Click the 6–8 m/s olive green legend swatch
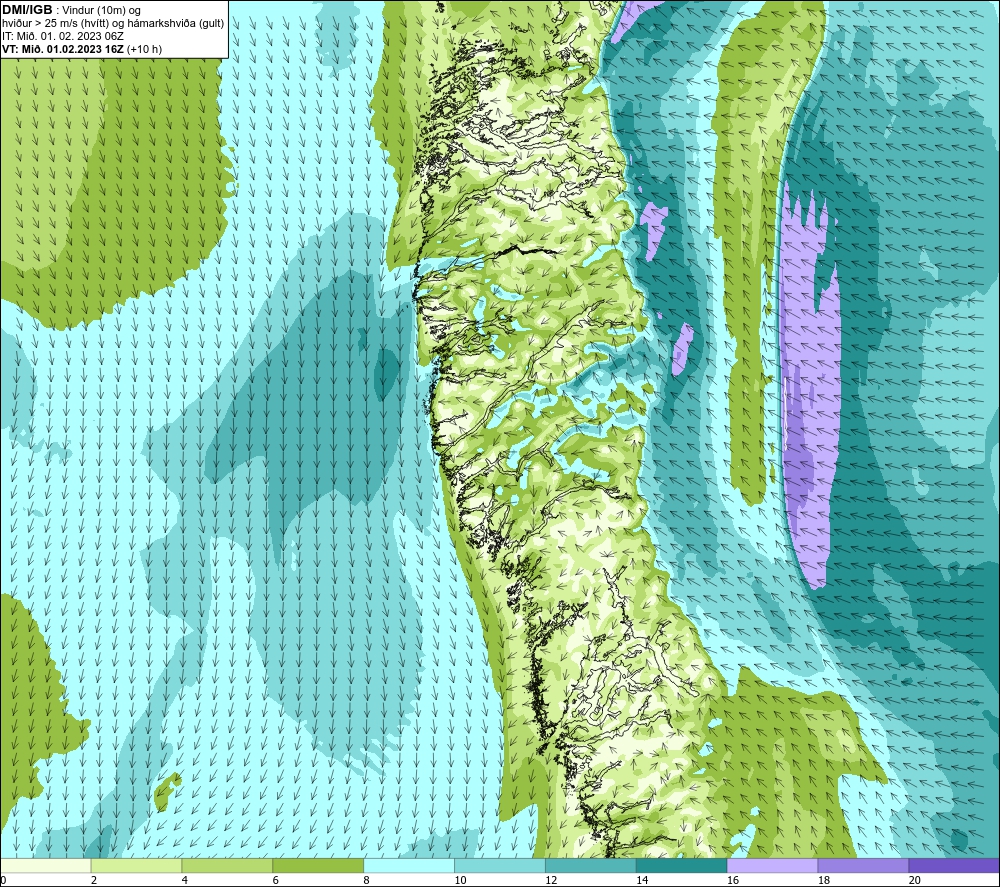The image size is (1000, 887). (x=318, y=866)
